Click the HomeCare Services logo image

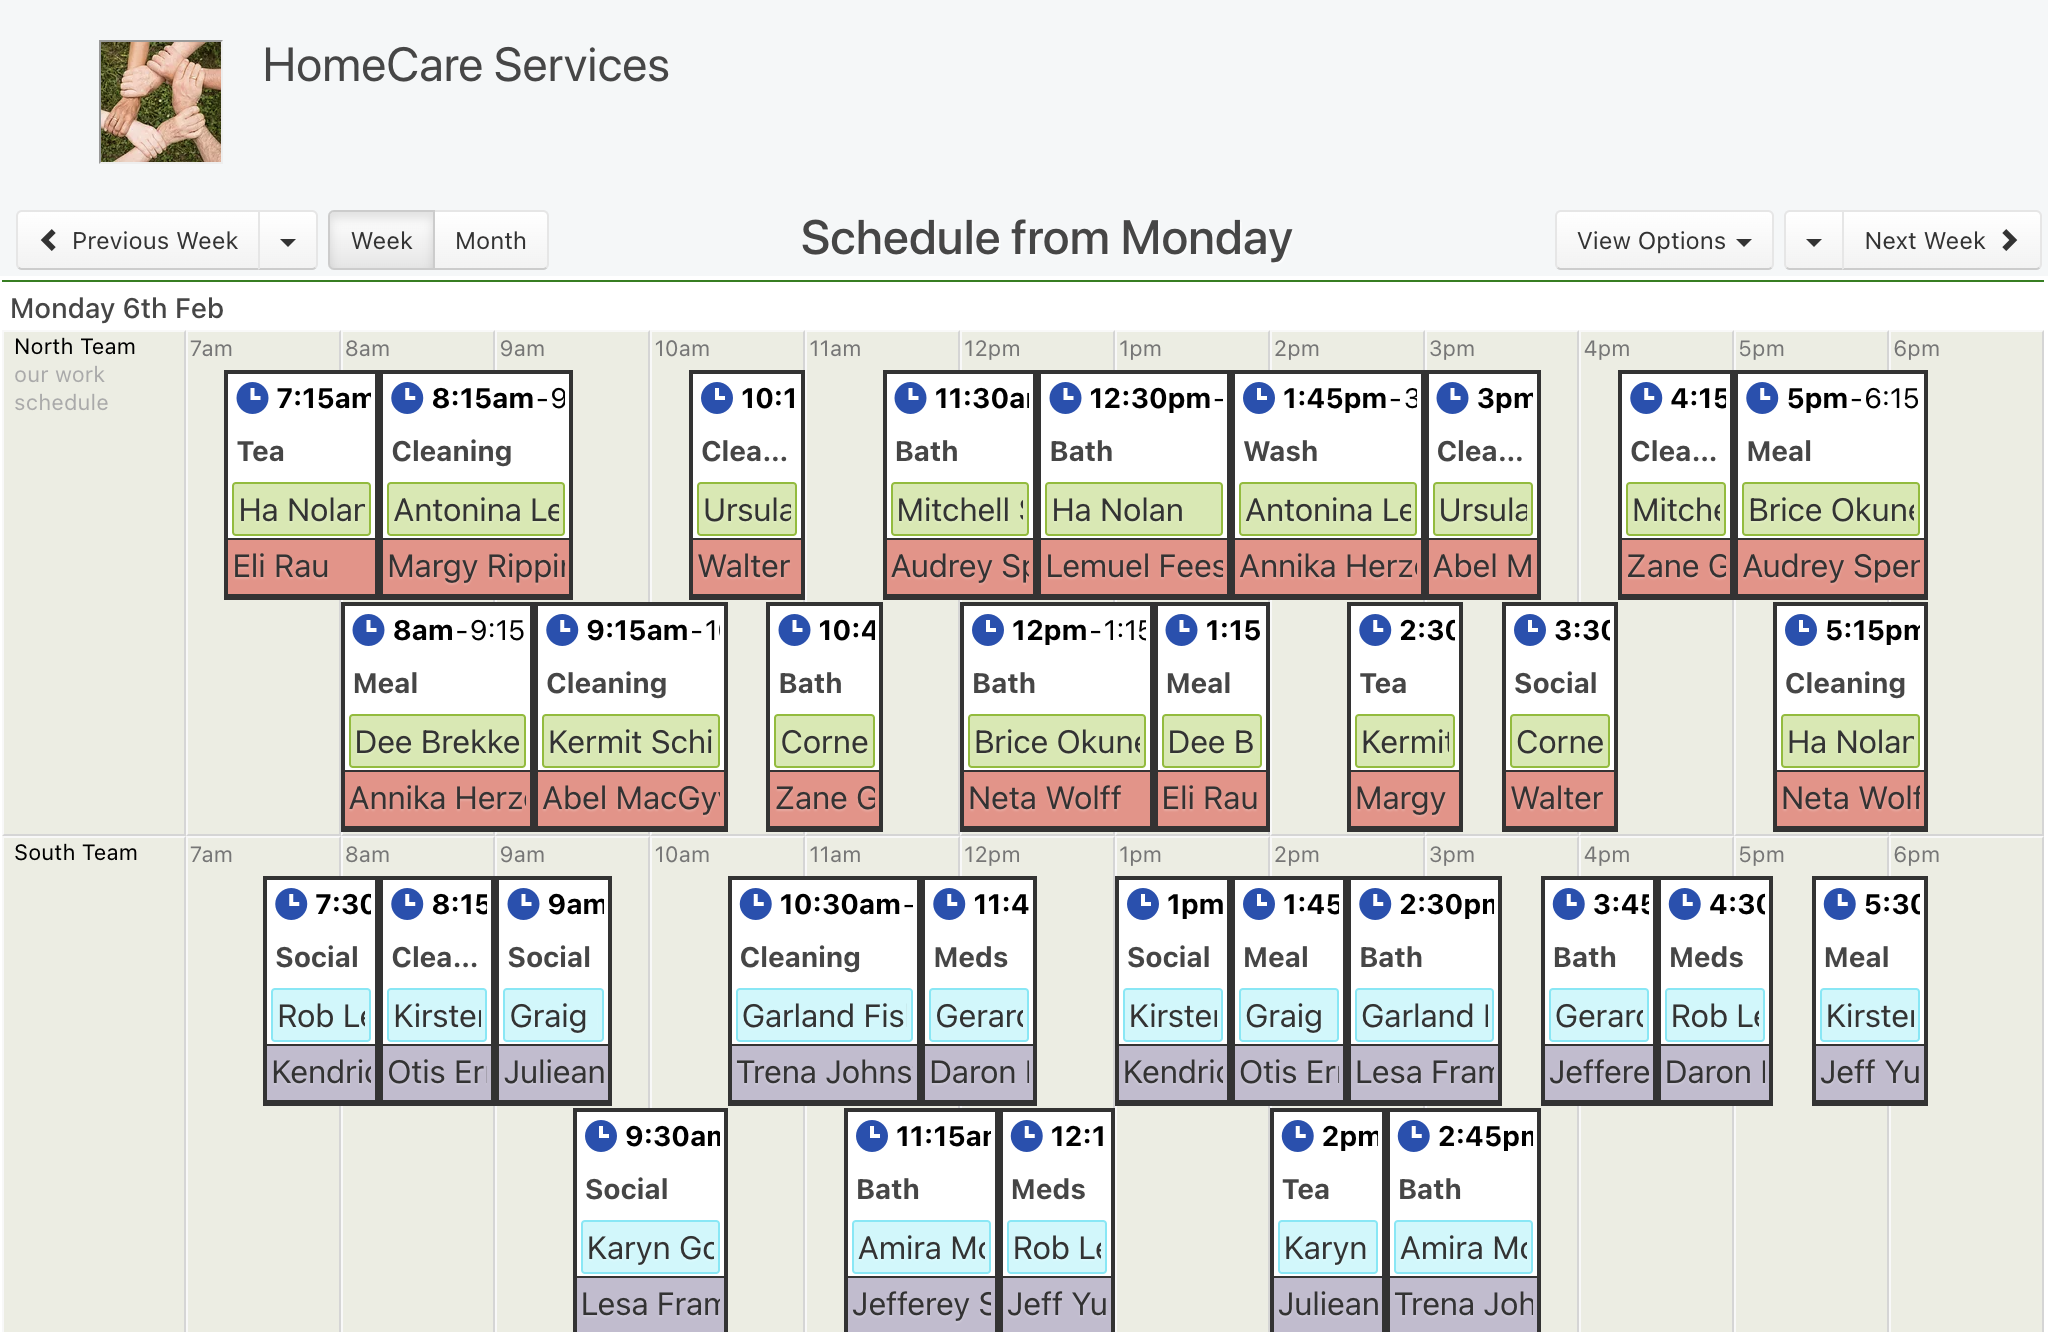(160, 101)
